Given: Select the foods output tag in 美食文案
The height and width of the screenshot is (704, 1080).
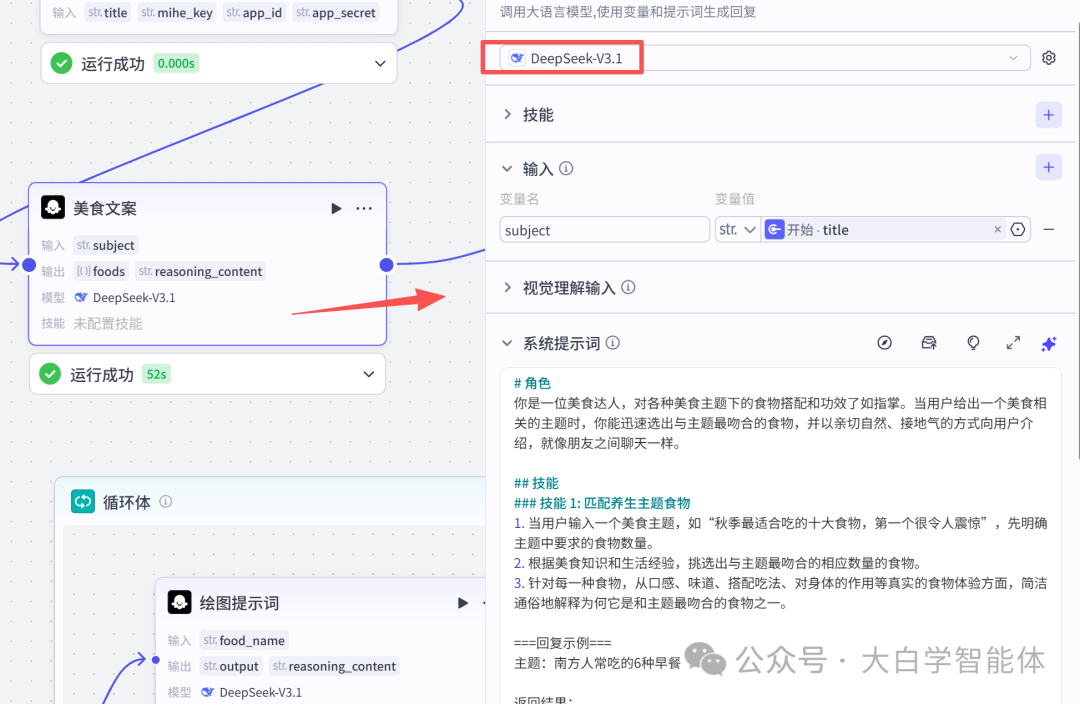Looking at the screenshot, I should tap(101, 271).
